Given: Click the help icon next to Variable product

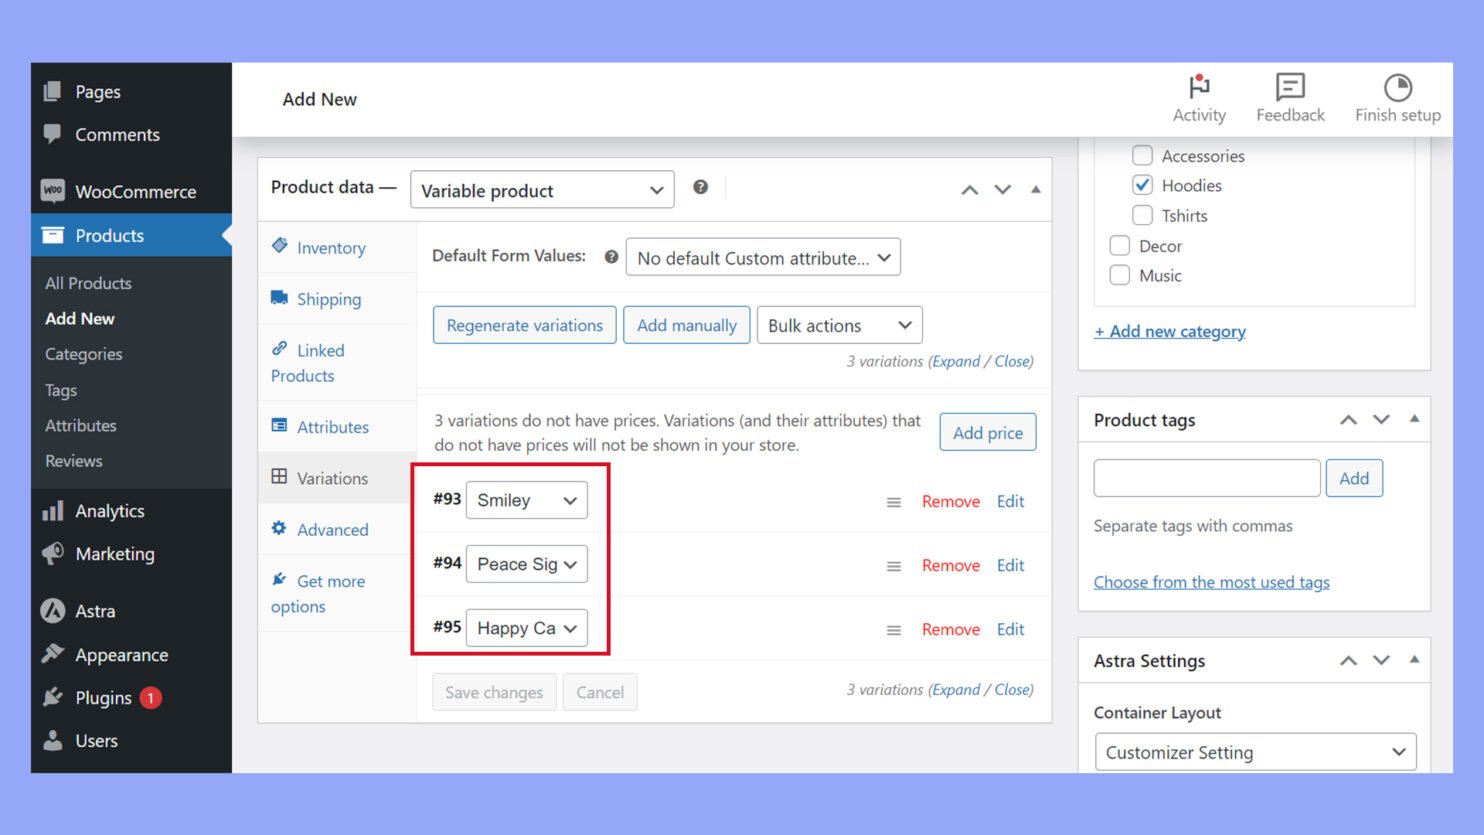Looking at the screenshot, I should pos(700,187).
